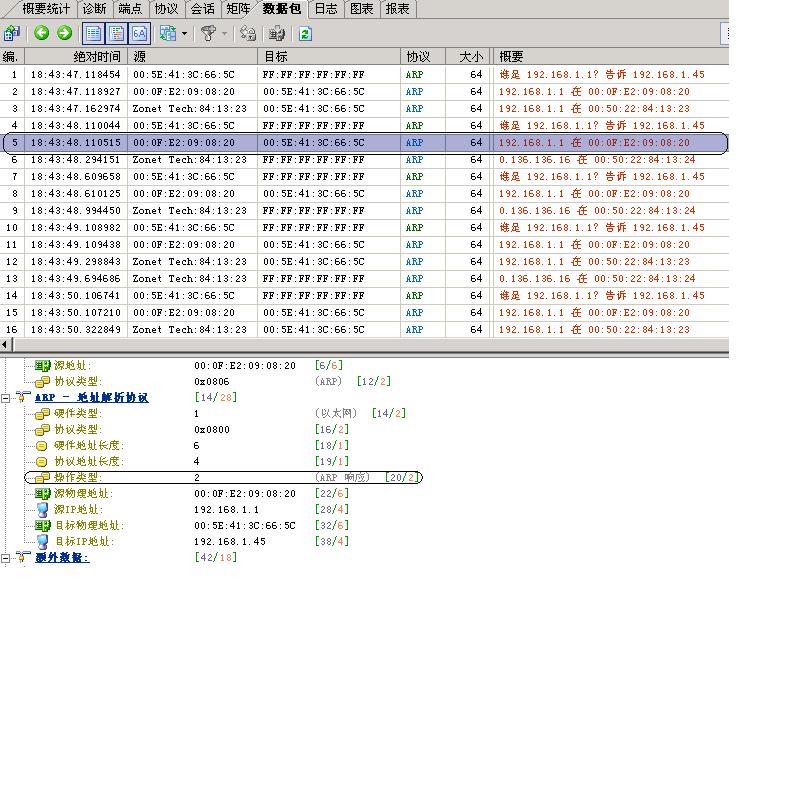This screenshot has width=810, height=800.
Task: Select highlighted packet row 5 at 18:43:48.110515
Action: pos(364,143)
